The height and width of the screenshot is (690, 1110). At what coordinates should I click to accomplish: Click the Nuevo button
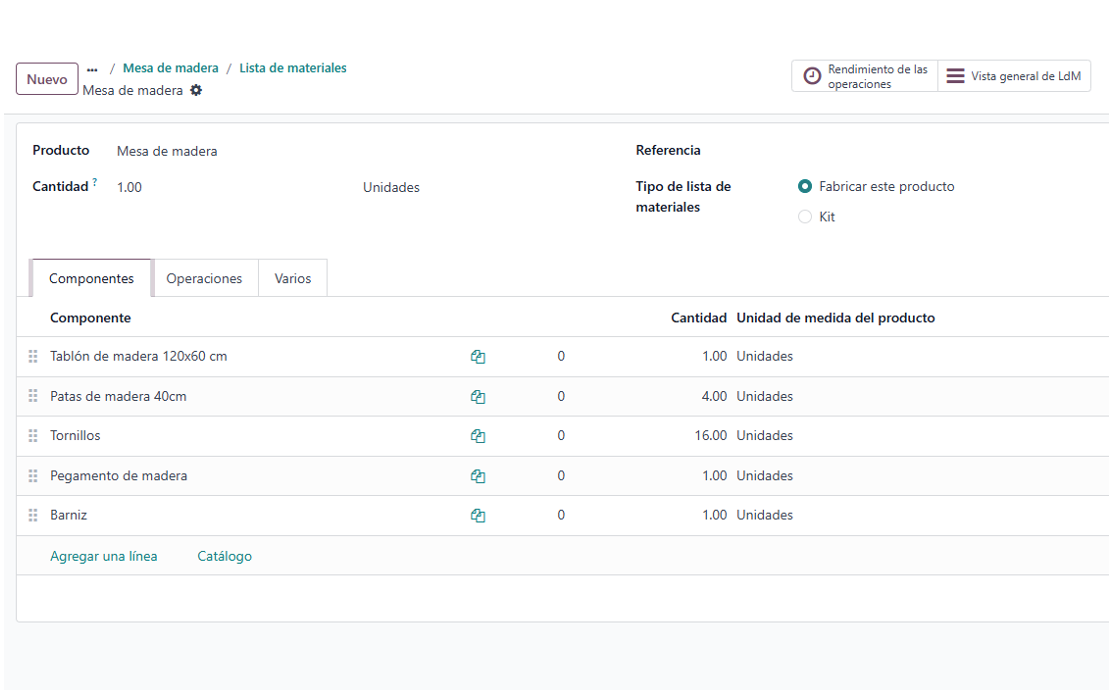(47, 79)
